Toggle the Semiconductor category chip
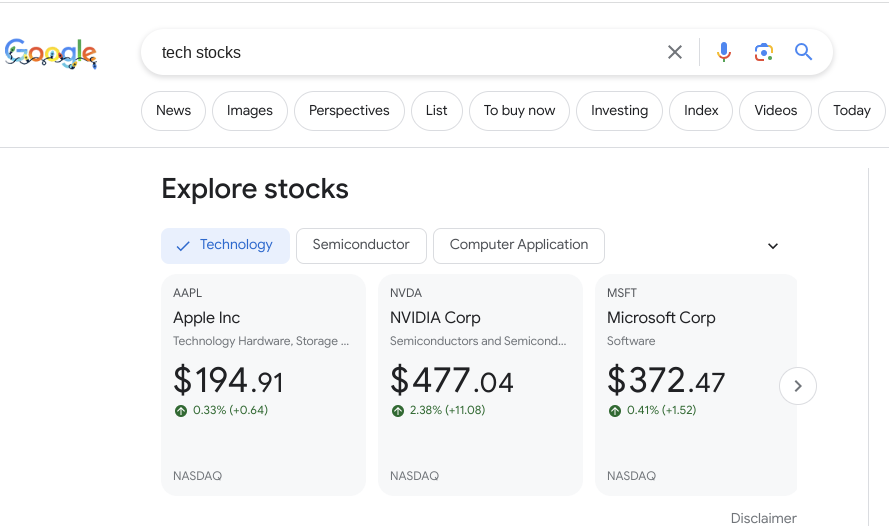The height and width of the screenshot is (526, 889). [x=361, y=245]
